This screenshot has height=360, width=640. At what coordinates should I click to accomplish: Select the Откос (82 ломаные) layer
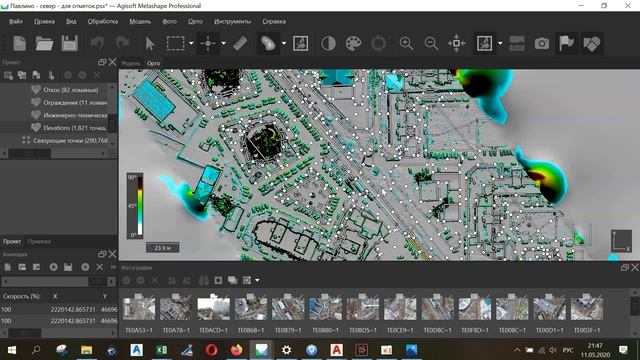[71, 90]
